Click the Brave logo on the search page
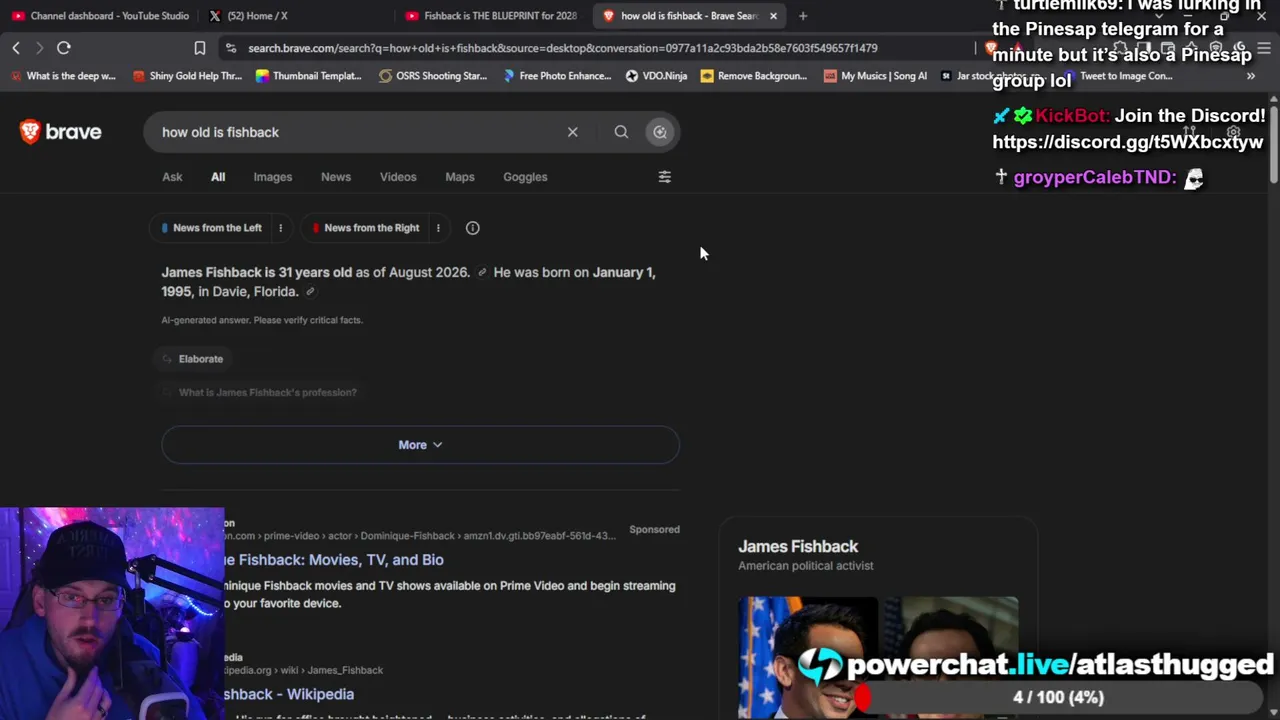Image resolution: width=1280 pixels, height=720 pixels. (60, 132)
